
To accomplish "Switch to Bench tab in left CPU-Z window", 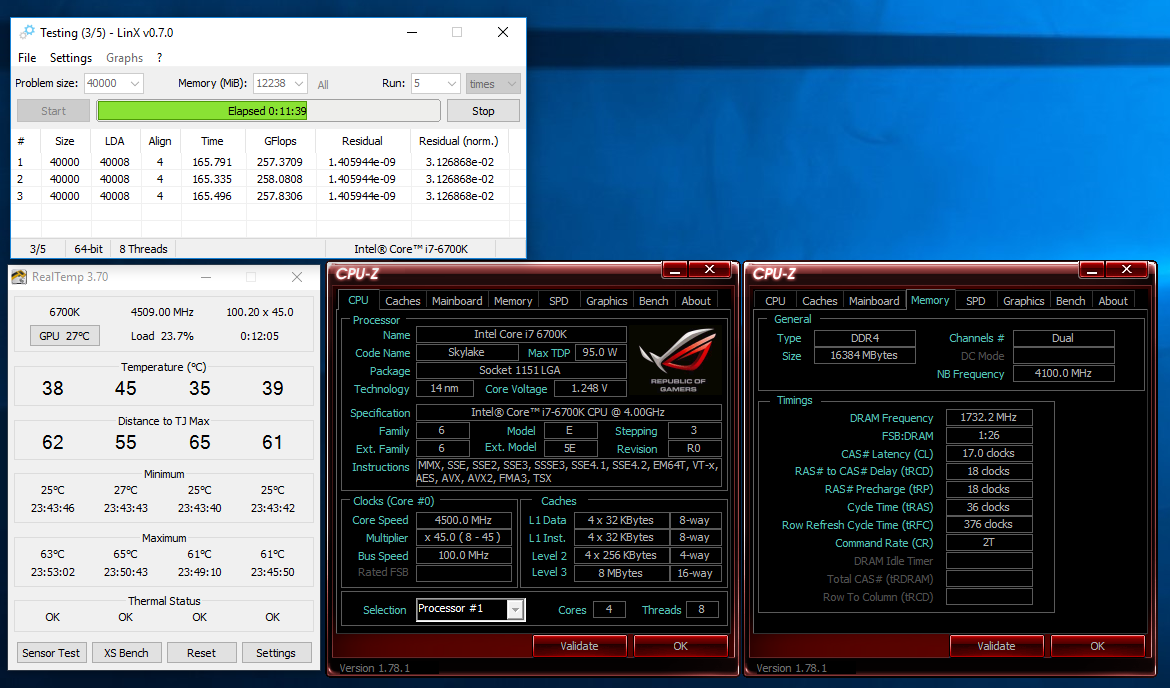I will [654, 301].
